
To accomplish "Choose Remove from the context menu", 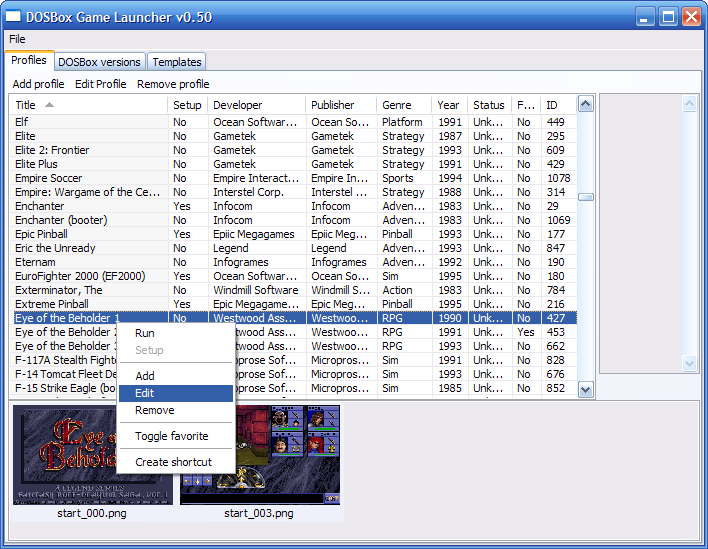I will pyautogui.click(x=154, y=410).
